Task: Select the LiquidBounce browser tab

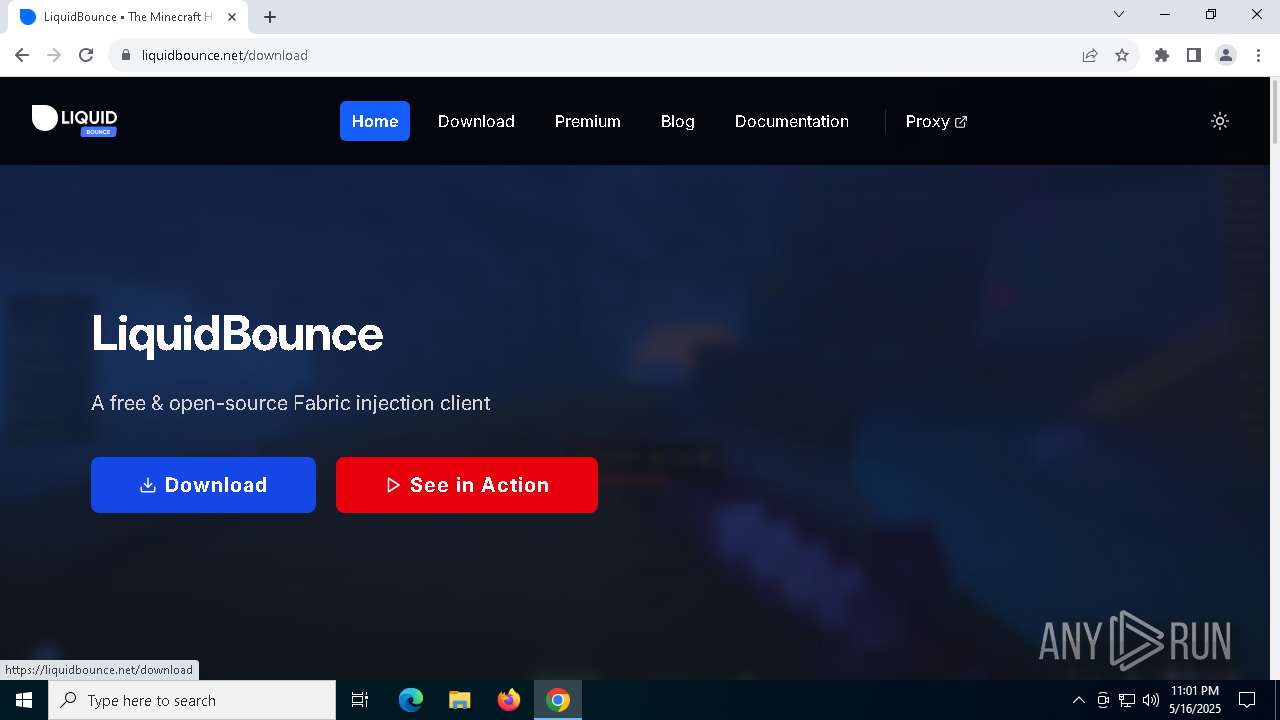Action: coord(128,17)
